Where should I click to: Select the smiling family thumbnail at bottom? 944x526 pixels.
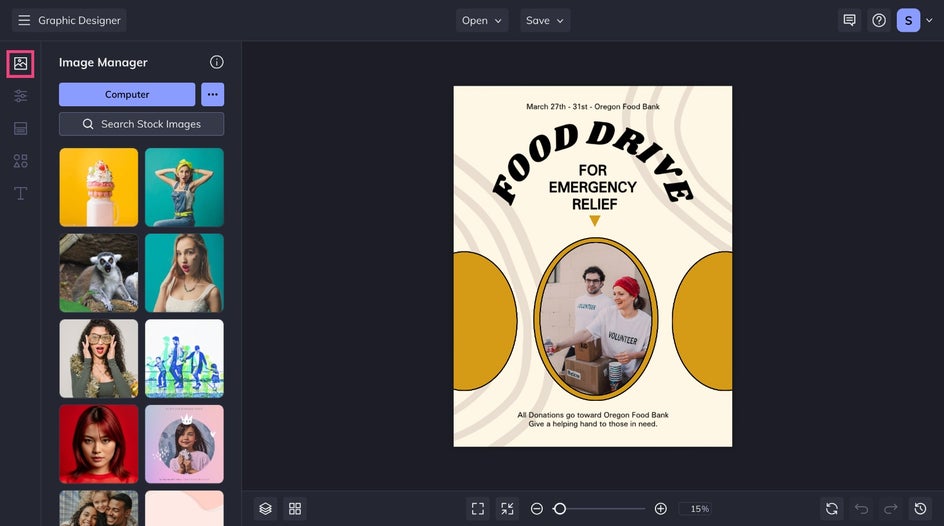pyautogui.click(x=99, y=508)
